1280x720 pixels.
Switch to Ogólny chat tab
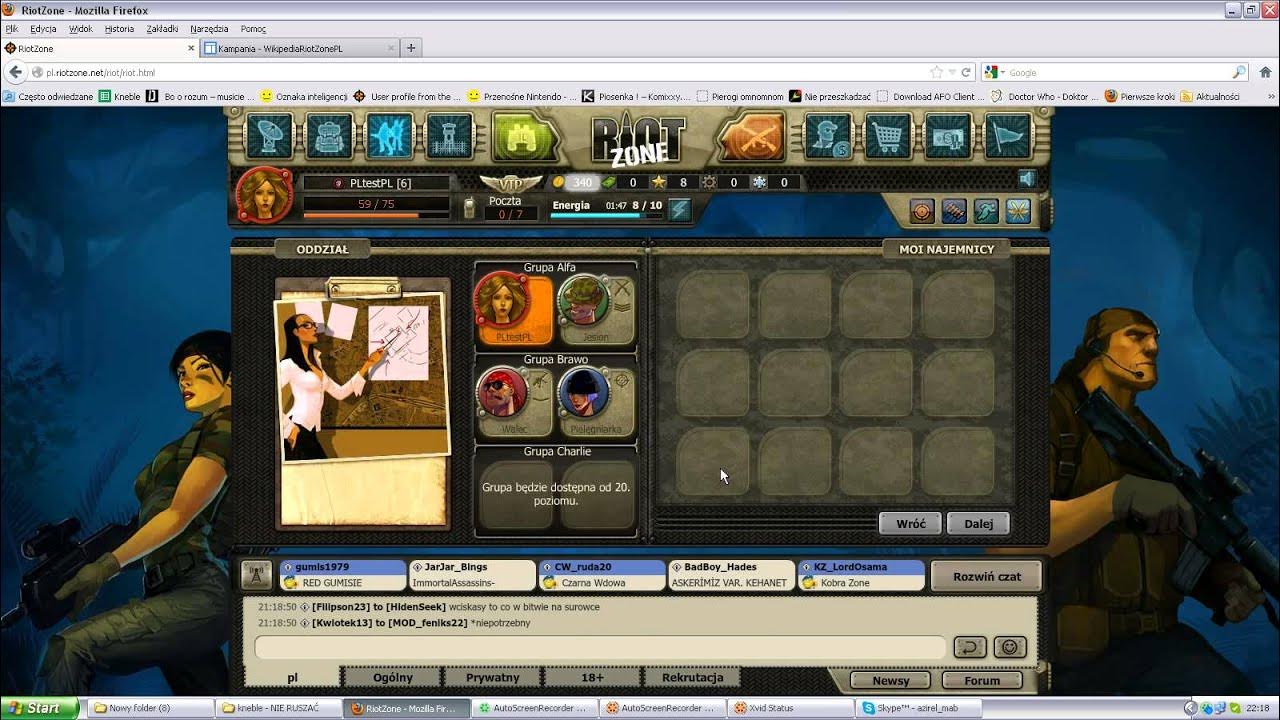point(393,677)
